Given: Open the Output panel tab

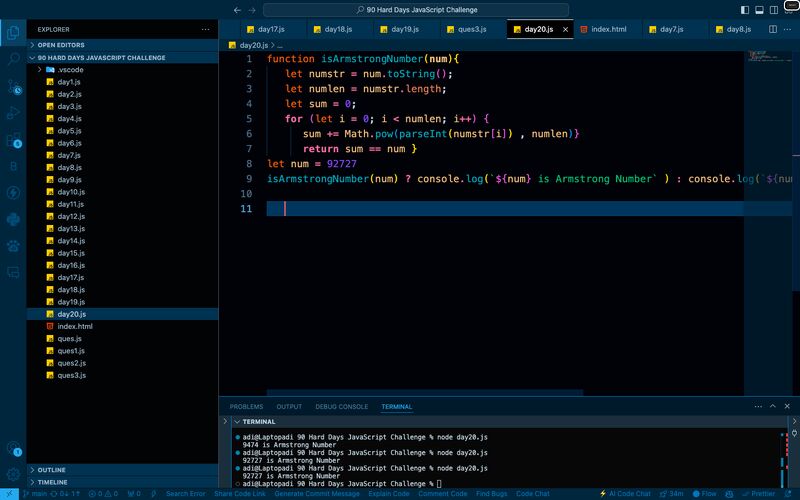Looking at the screenshot, I should 289,407.
